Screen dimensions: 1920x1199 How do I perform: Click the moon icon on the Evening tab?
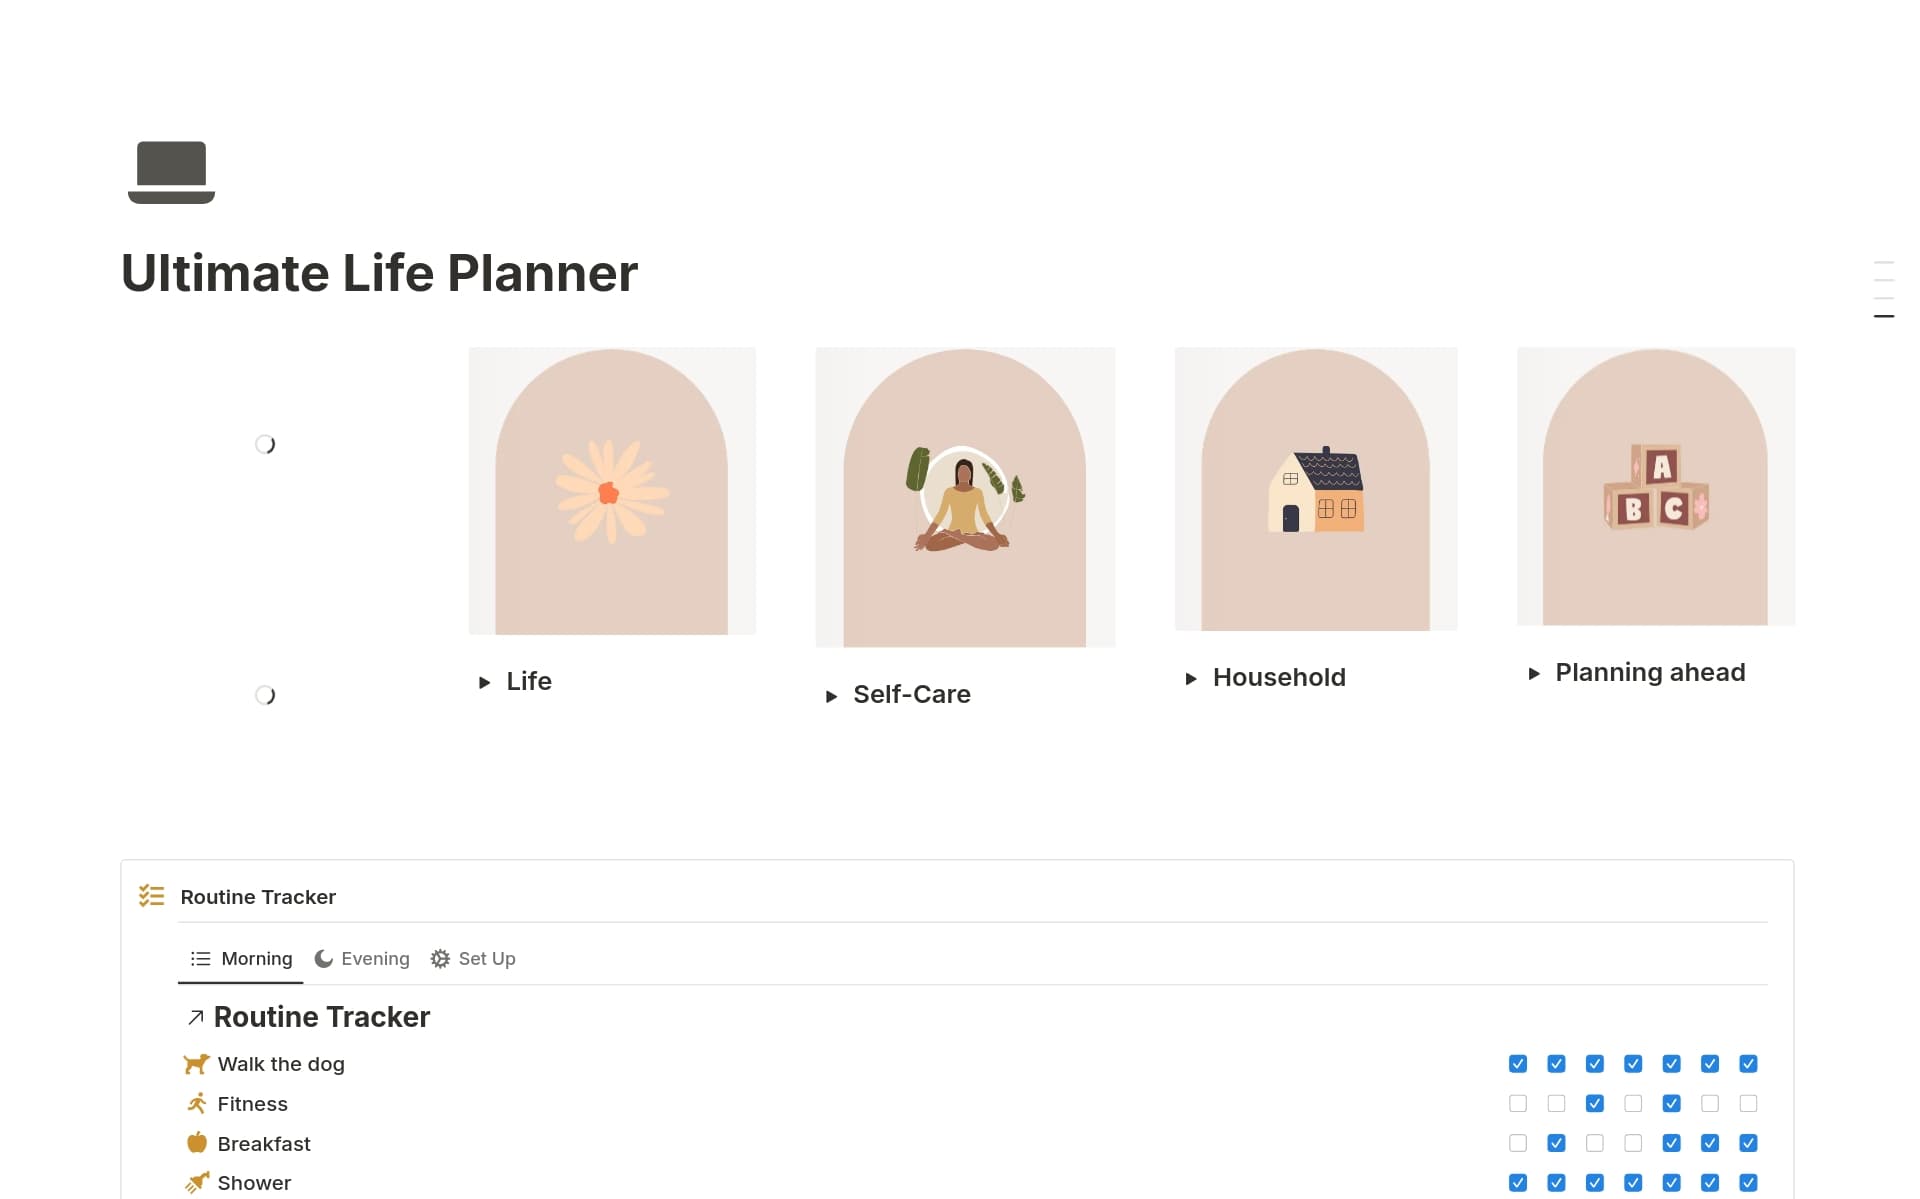[x=323, y=958]
